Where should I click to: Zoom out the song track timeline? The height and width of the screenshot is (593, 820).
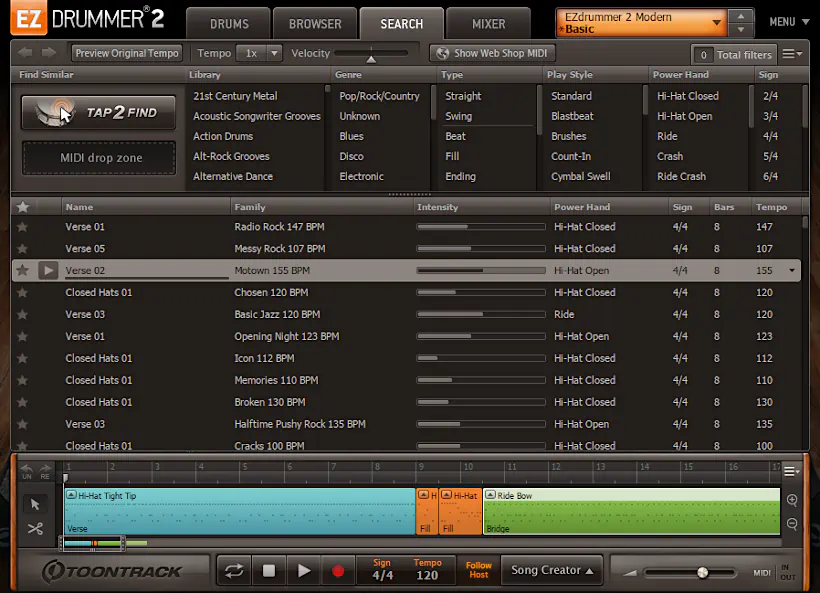click(792, 524)
